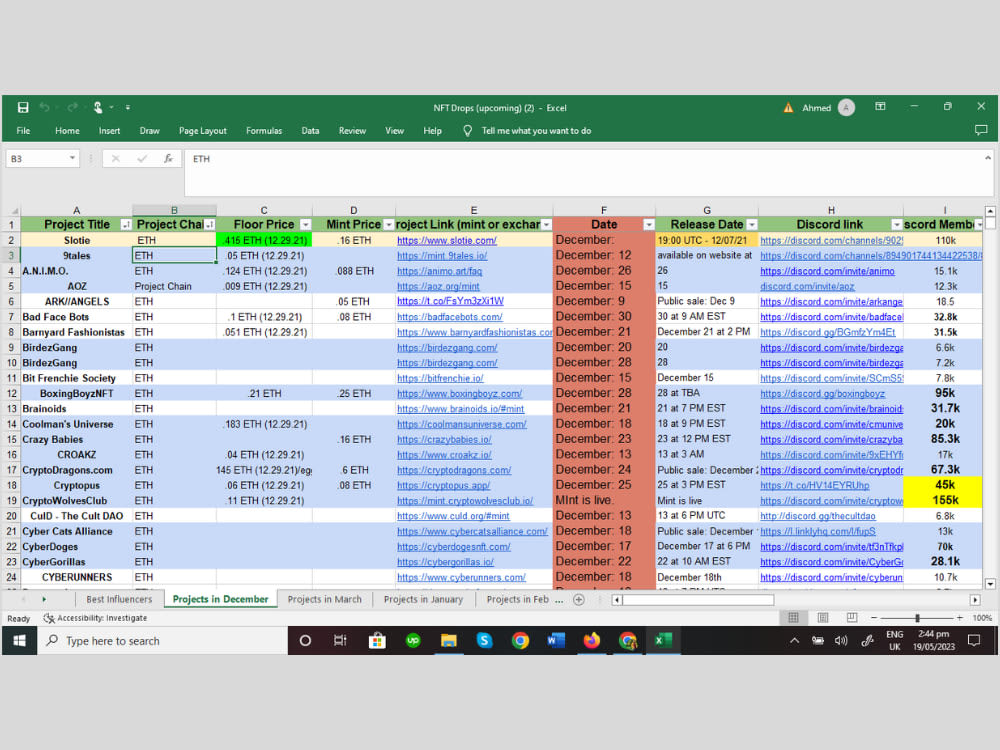Open the badfacebots.com link
Screen dimensions: 1000x750
click(x=450, y=317)
